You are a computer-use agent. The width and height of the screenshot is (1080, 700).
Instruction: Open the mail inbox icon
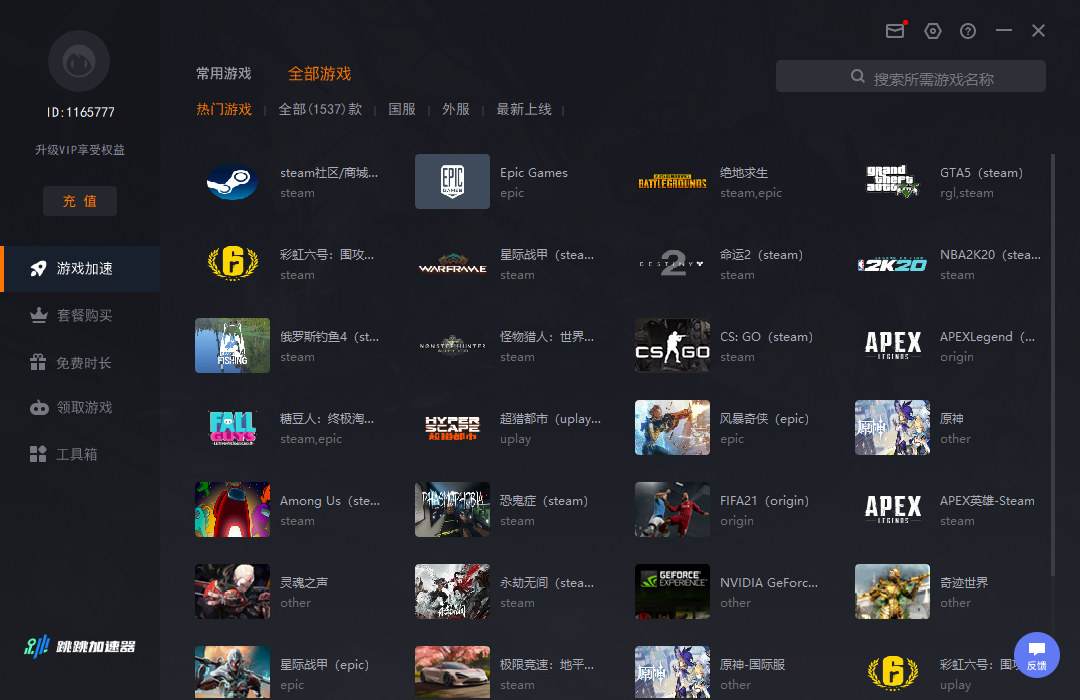pos(895,30)
